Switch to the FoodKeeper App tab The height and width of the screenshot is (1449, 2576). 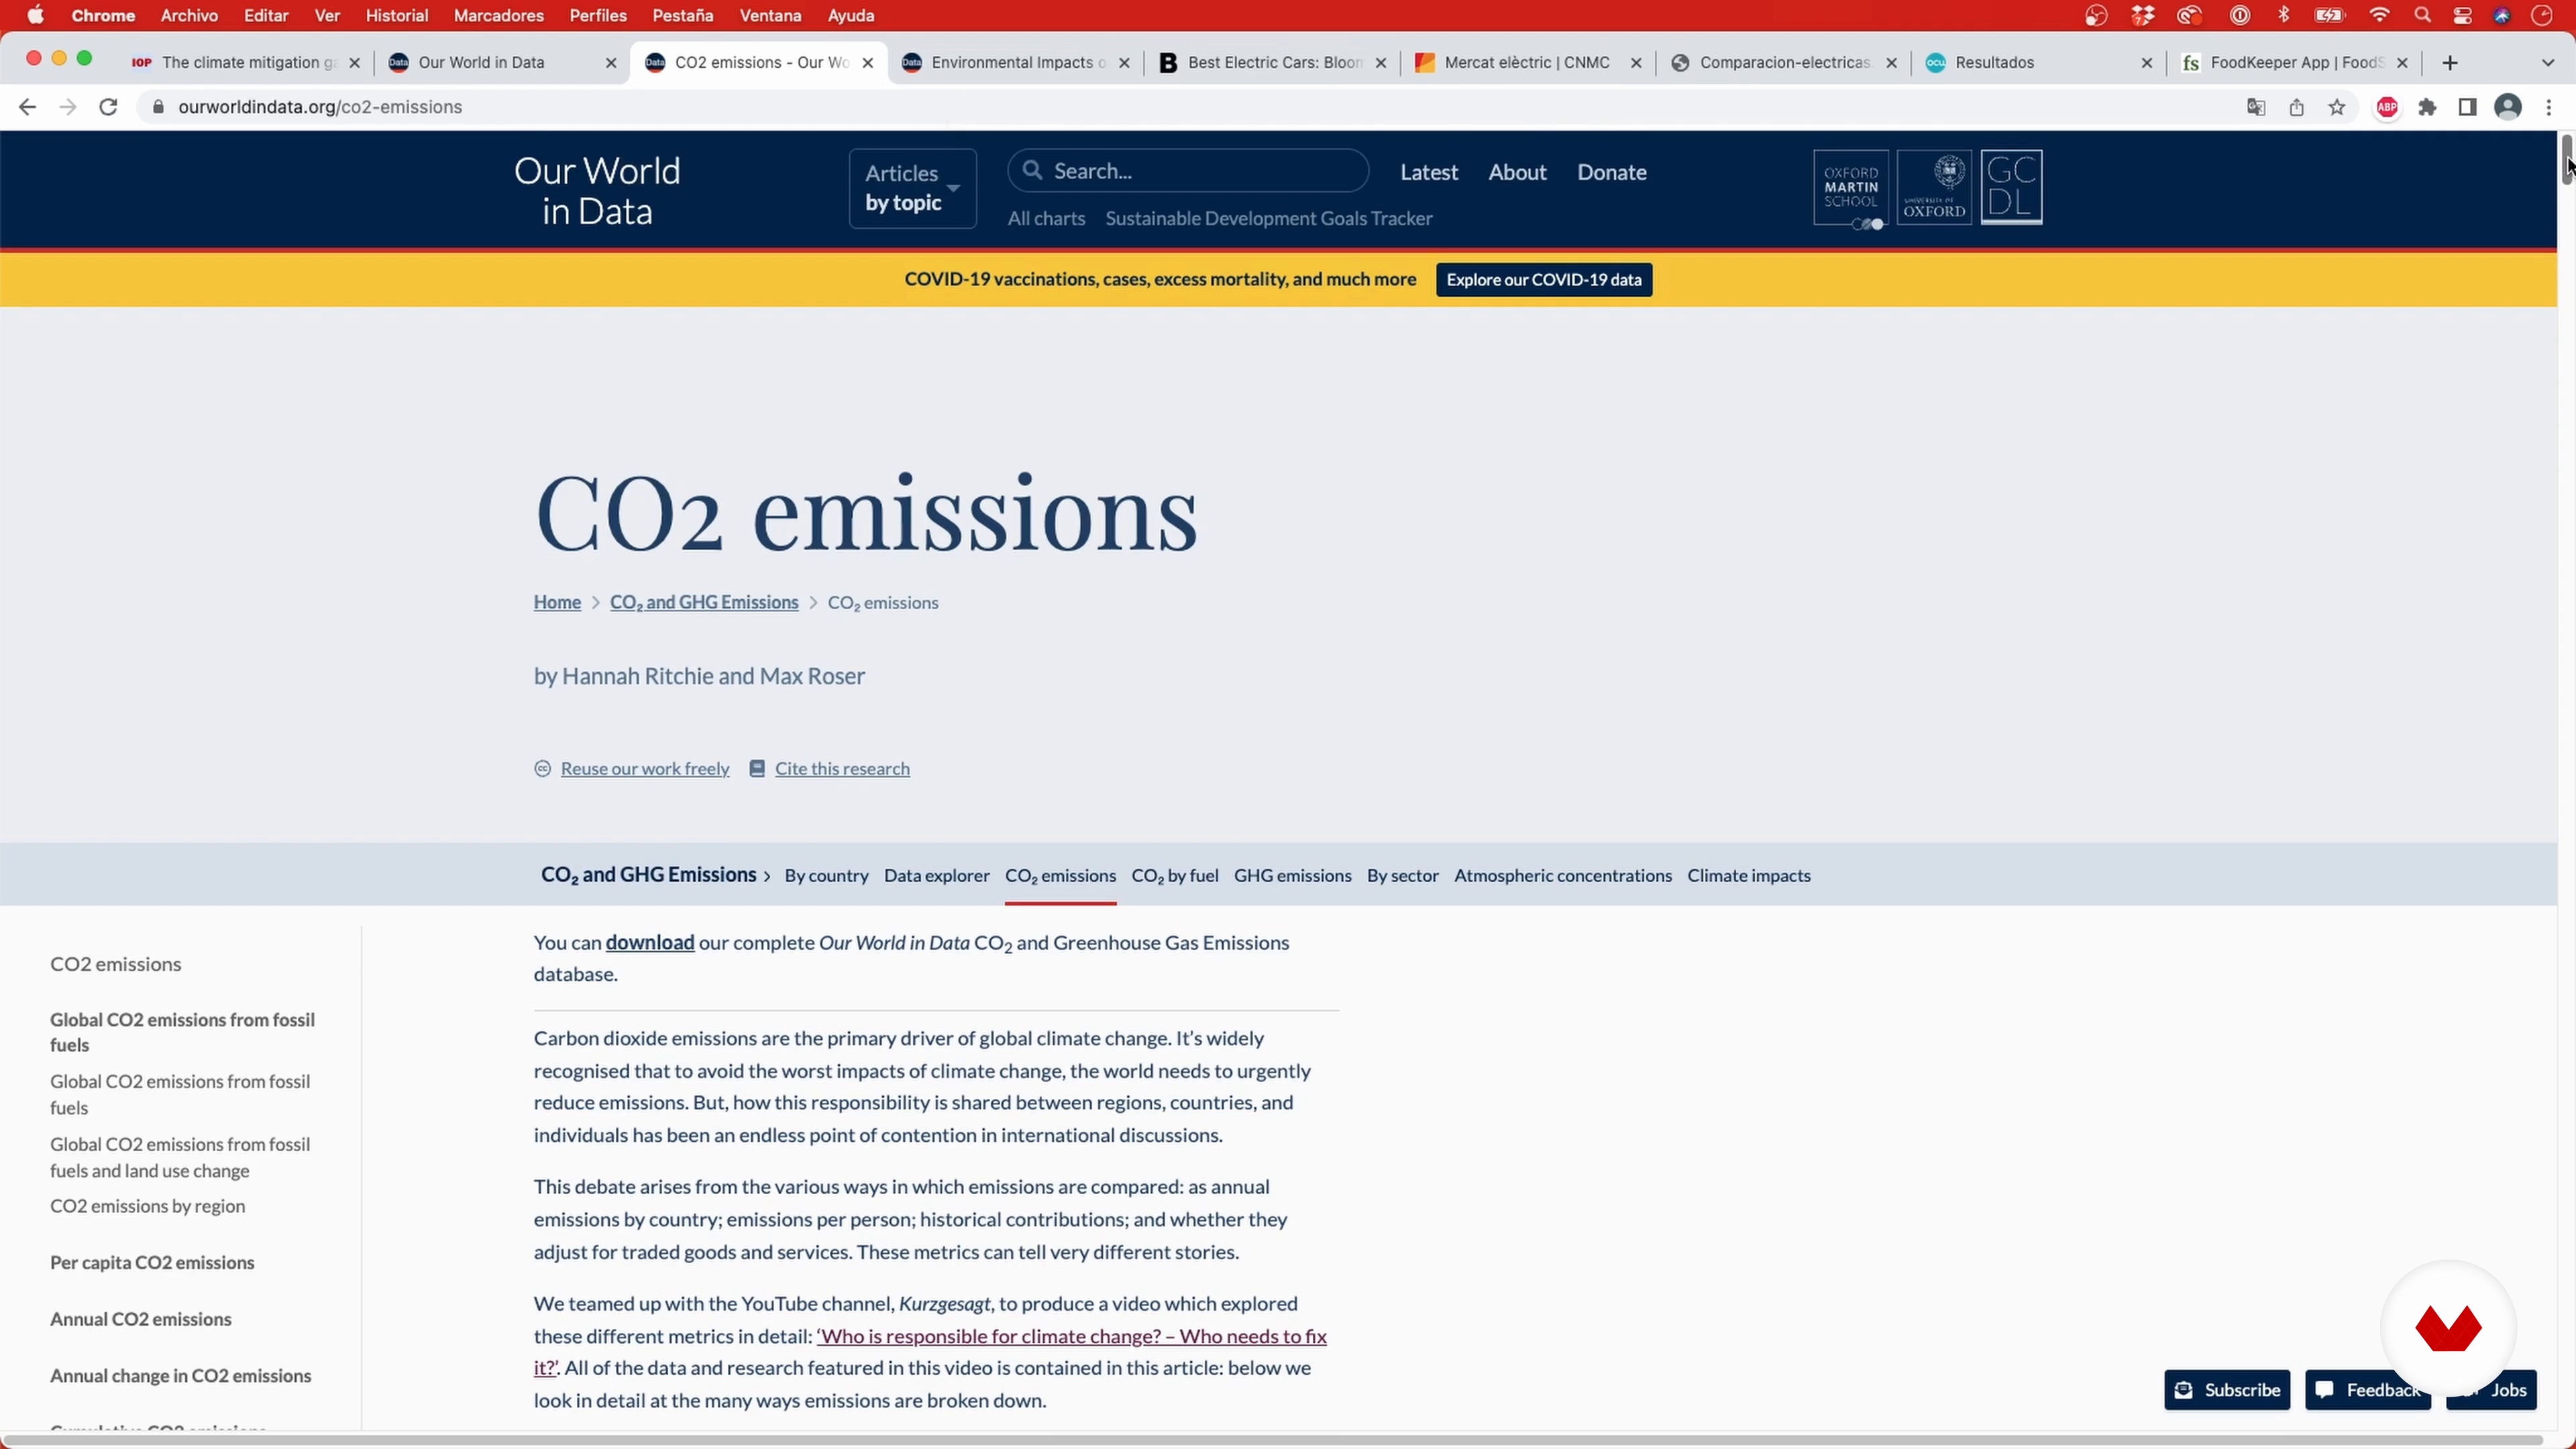(x=2296, y=63)
